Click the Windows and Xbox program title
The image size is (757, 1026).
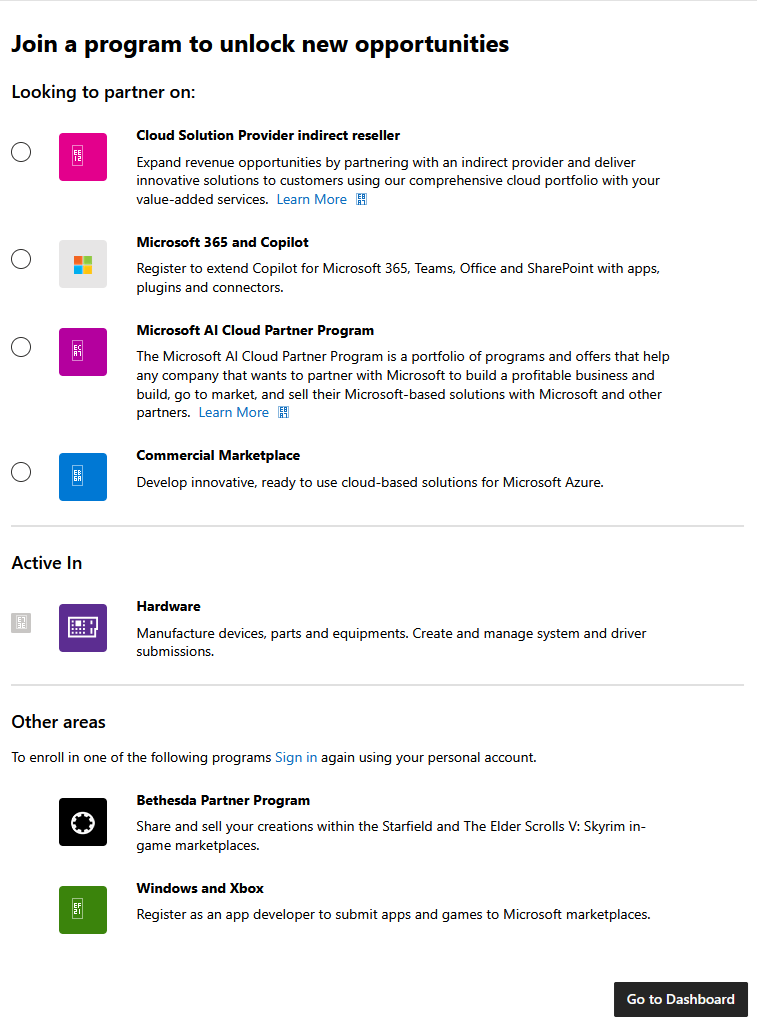(200, 888)
